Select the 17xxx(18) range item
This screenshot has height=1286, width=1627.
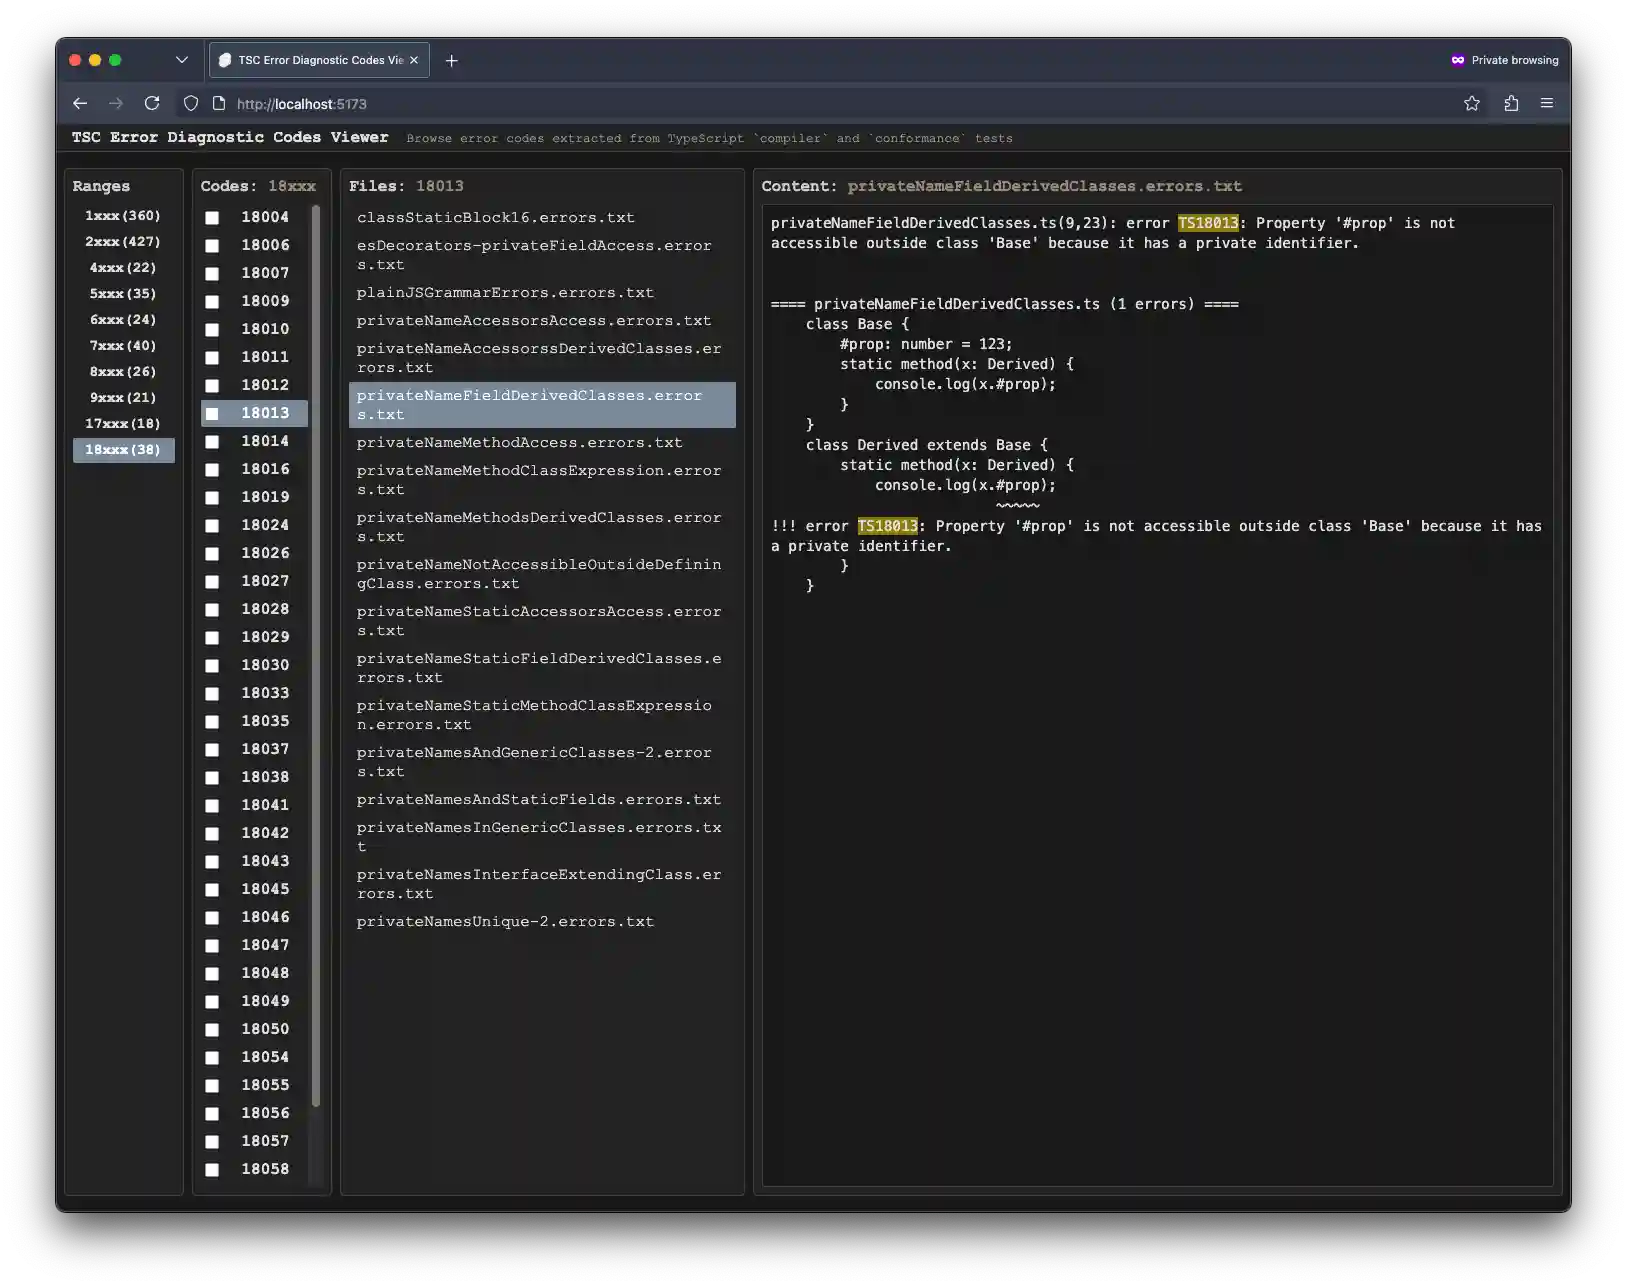pos(123,423)
